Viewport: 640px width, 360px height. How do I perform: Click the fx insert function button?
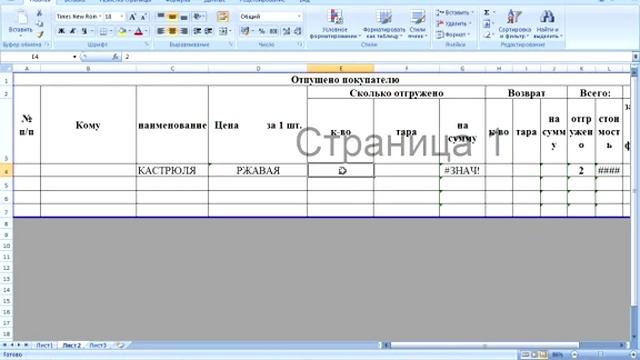coord(116,57)
